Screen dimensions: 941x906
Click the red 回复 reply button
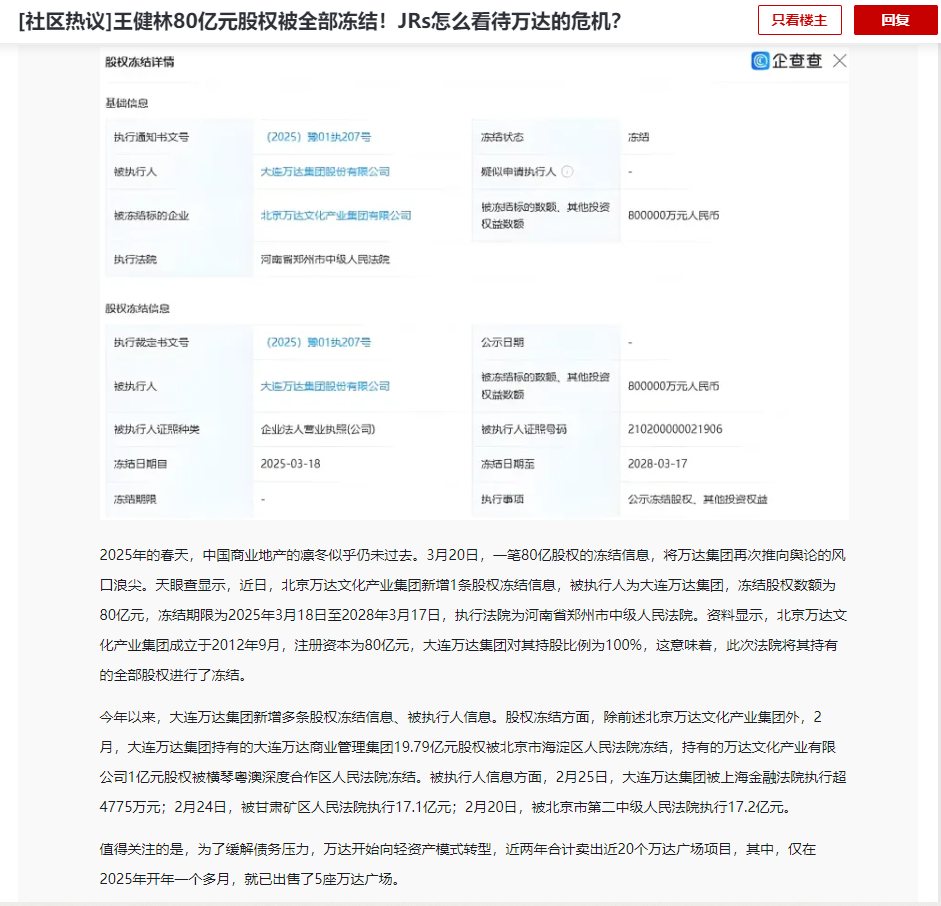(895, 19)
